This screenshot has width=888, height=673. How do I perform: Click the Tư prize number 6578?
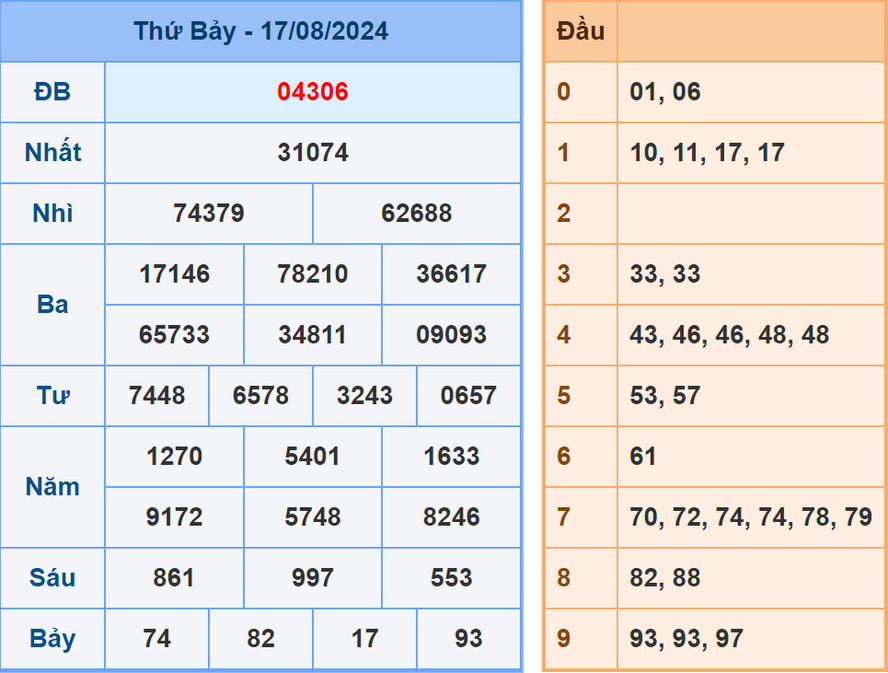(x=260, y=395)
